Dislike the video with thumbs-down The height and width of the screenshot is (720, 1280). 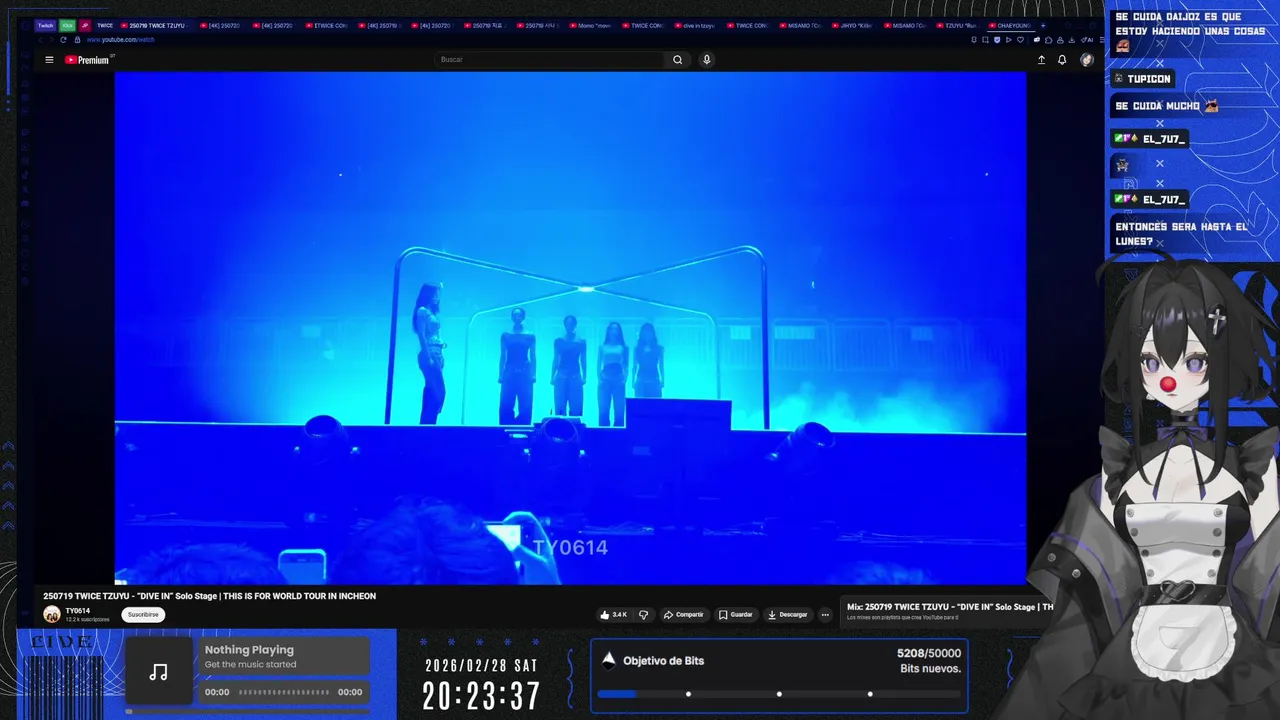click(x=644, y=615)
